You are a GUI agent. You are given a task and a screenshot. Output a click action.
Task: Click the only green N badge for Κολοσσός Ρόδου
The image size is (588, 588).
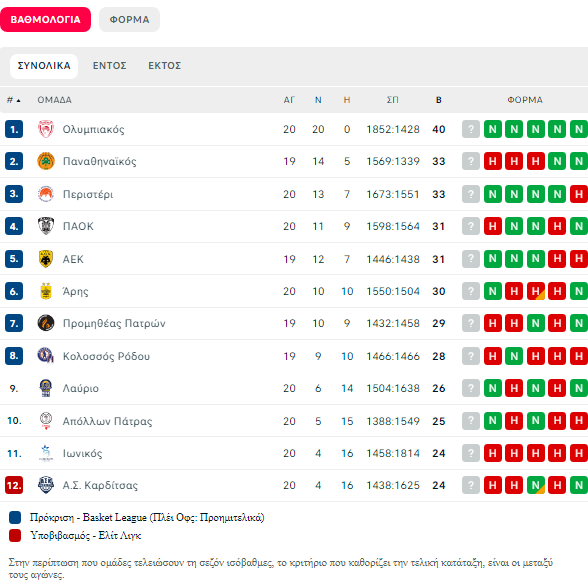514,356
